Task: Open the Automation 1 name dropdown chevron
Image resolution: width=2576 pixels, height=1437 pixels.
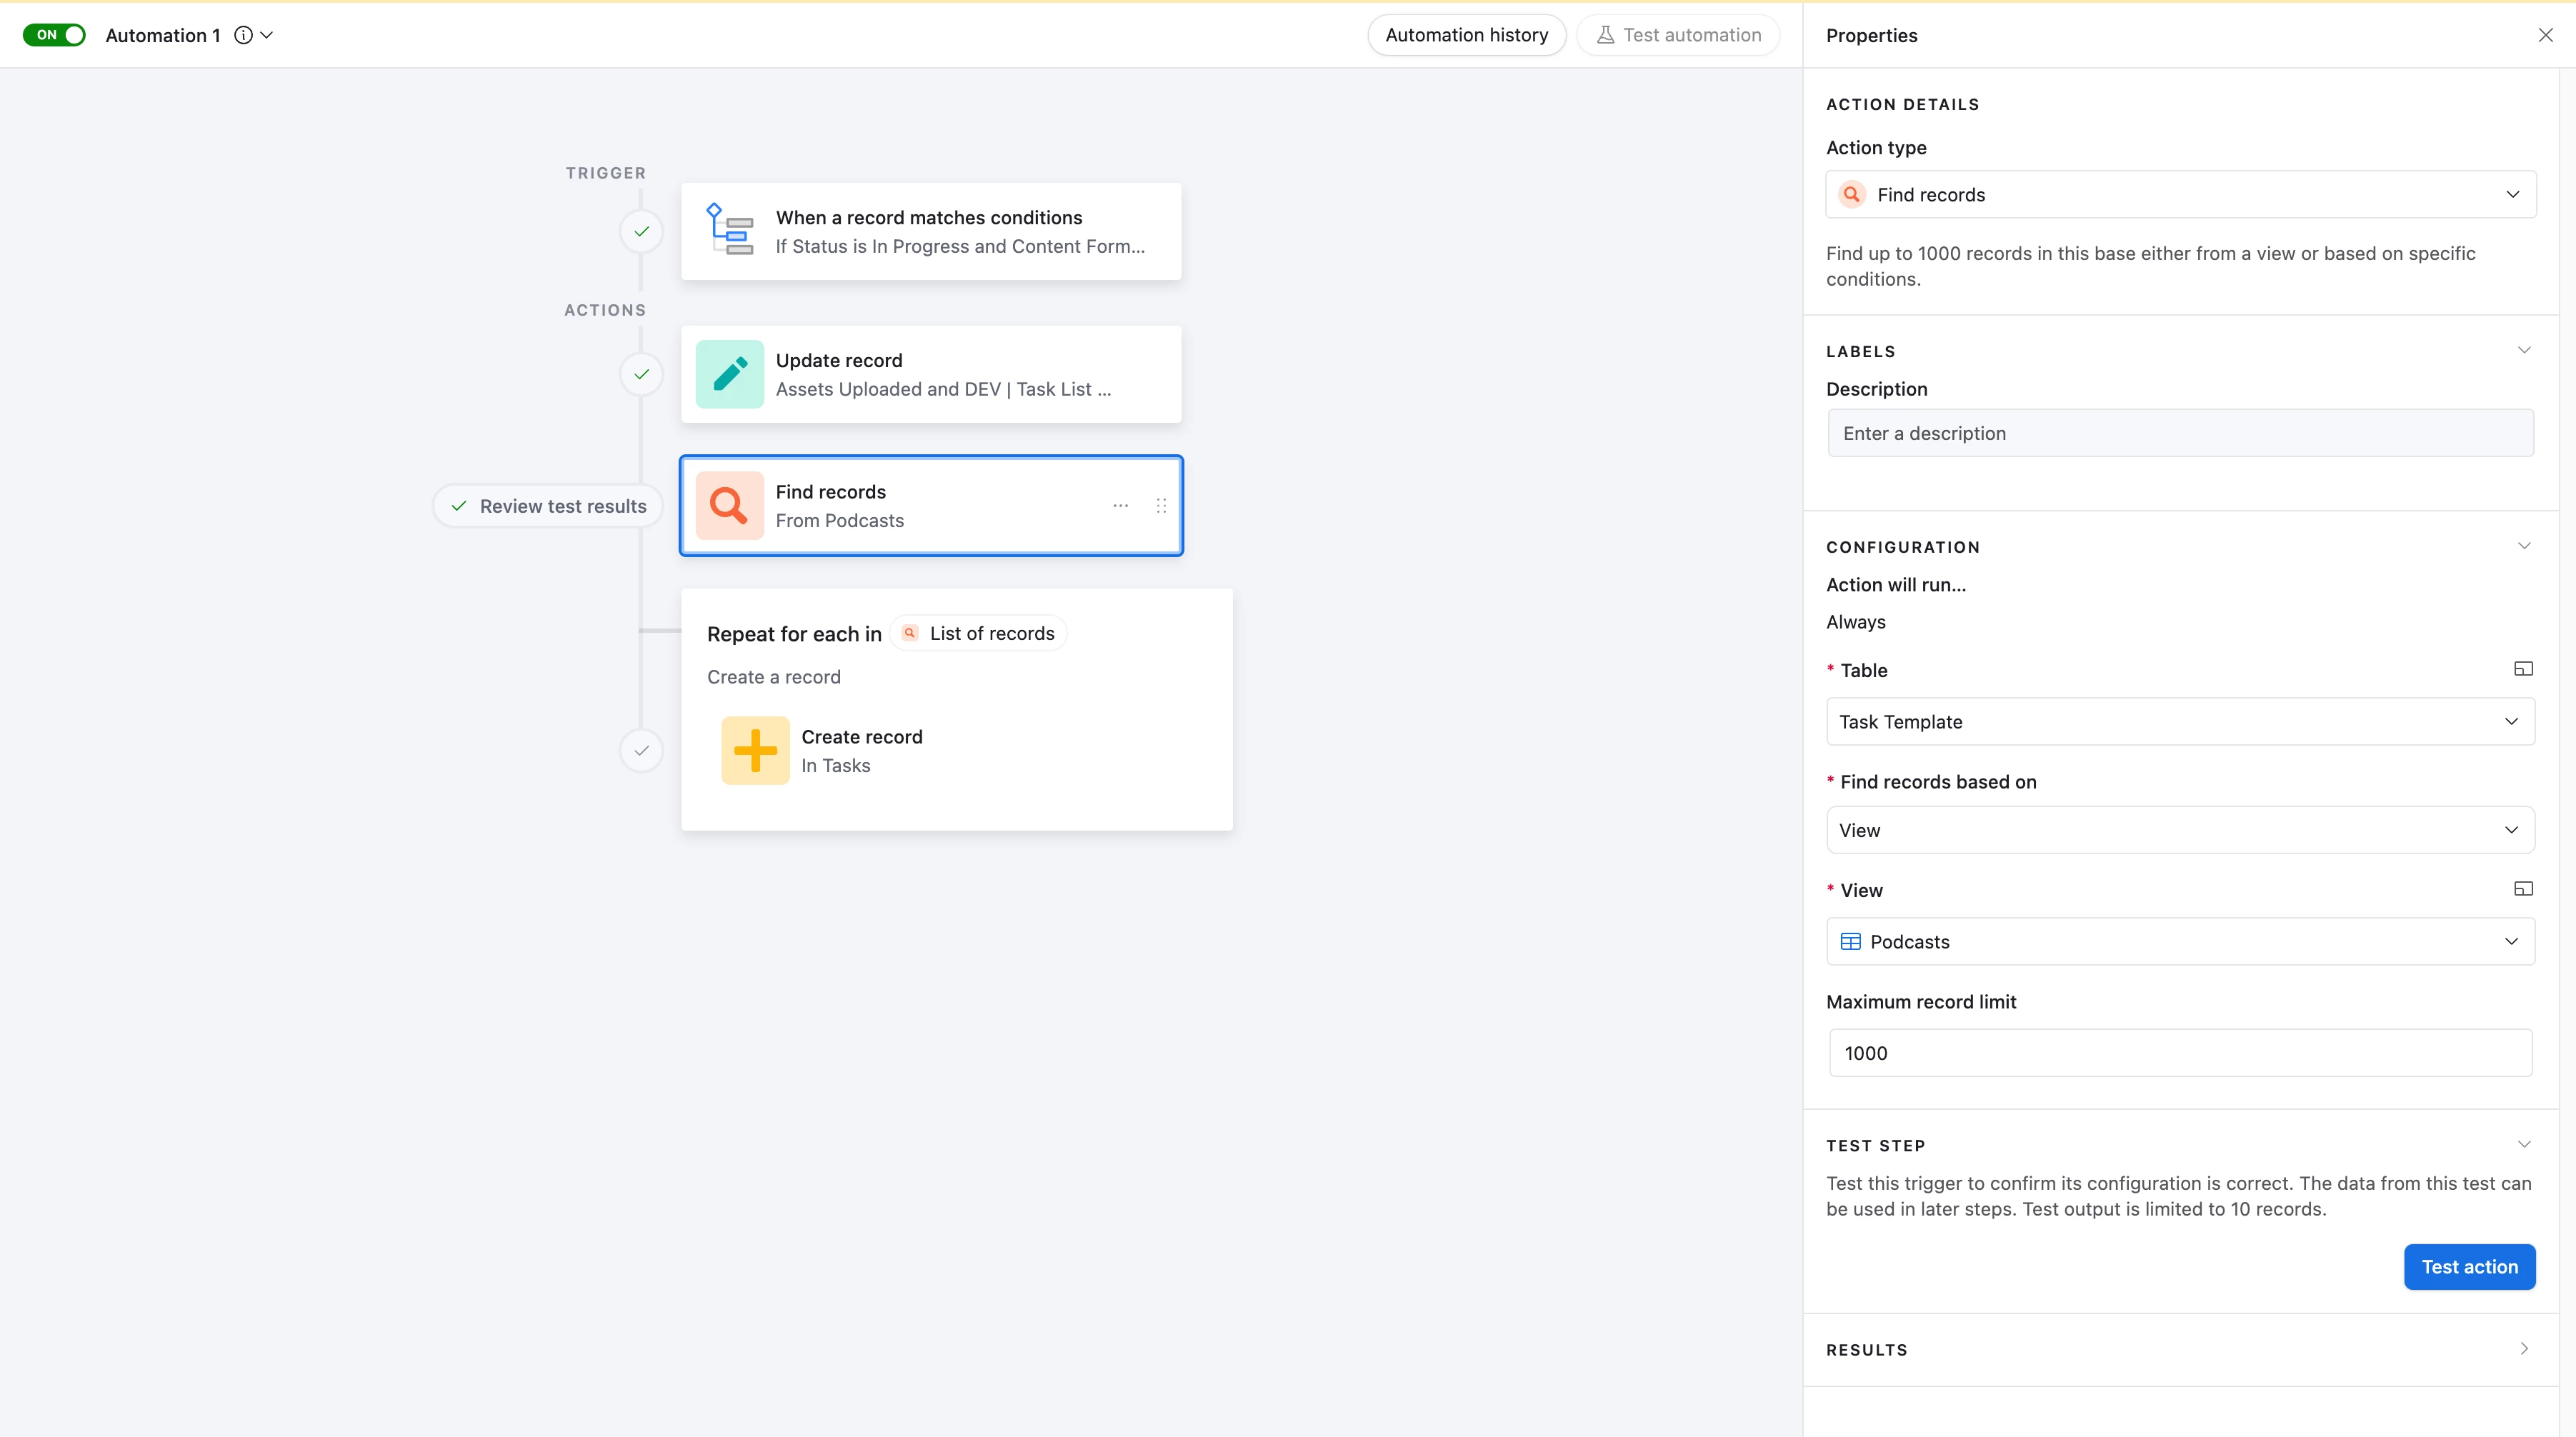Action: click(x=267, y=35)
